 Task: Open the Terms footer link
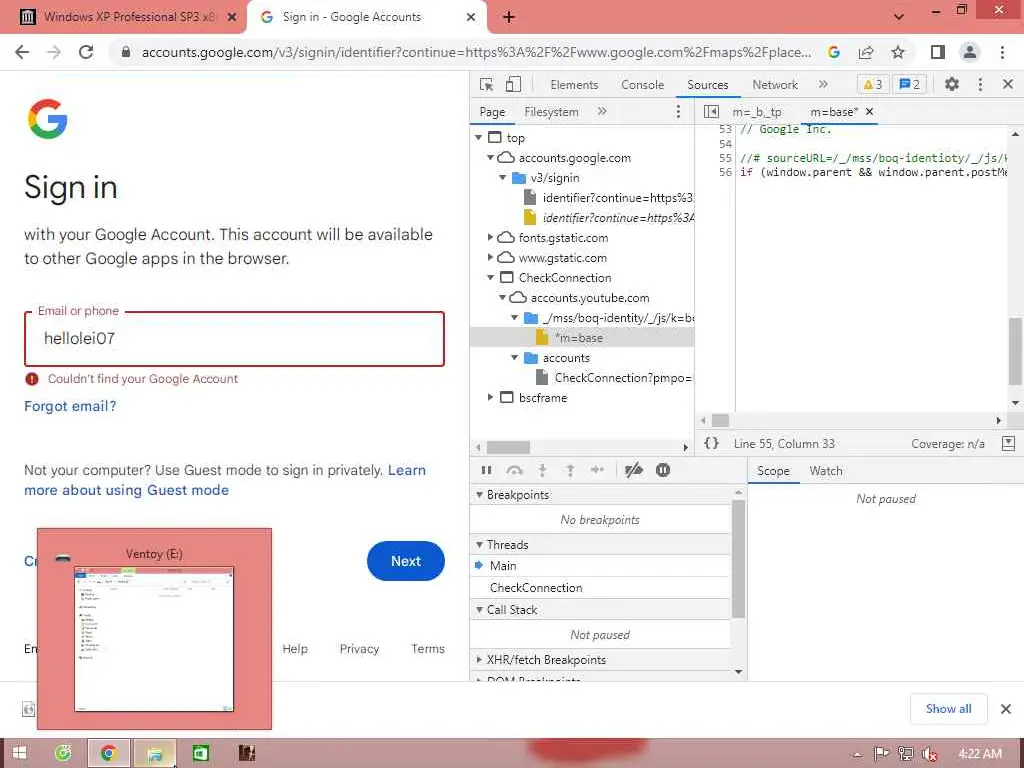[x=428, y=648]
